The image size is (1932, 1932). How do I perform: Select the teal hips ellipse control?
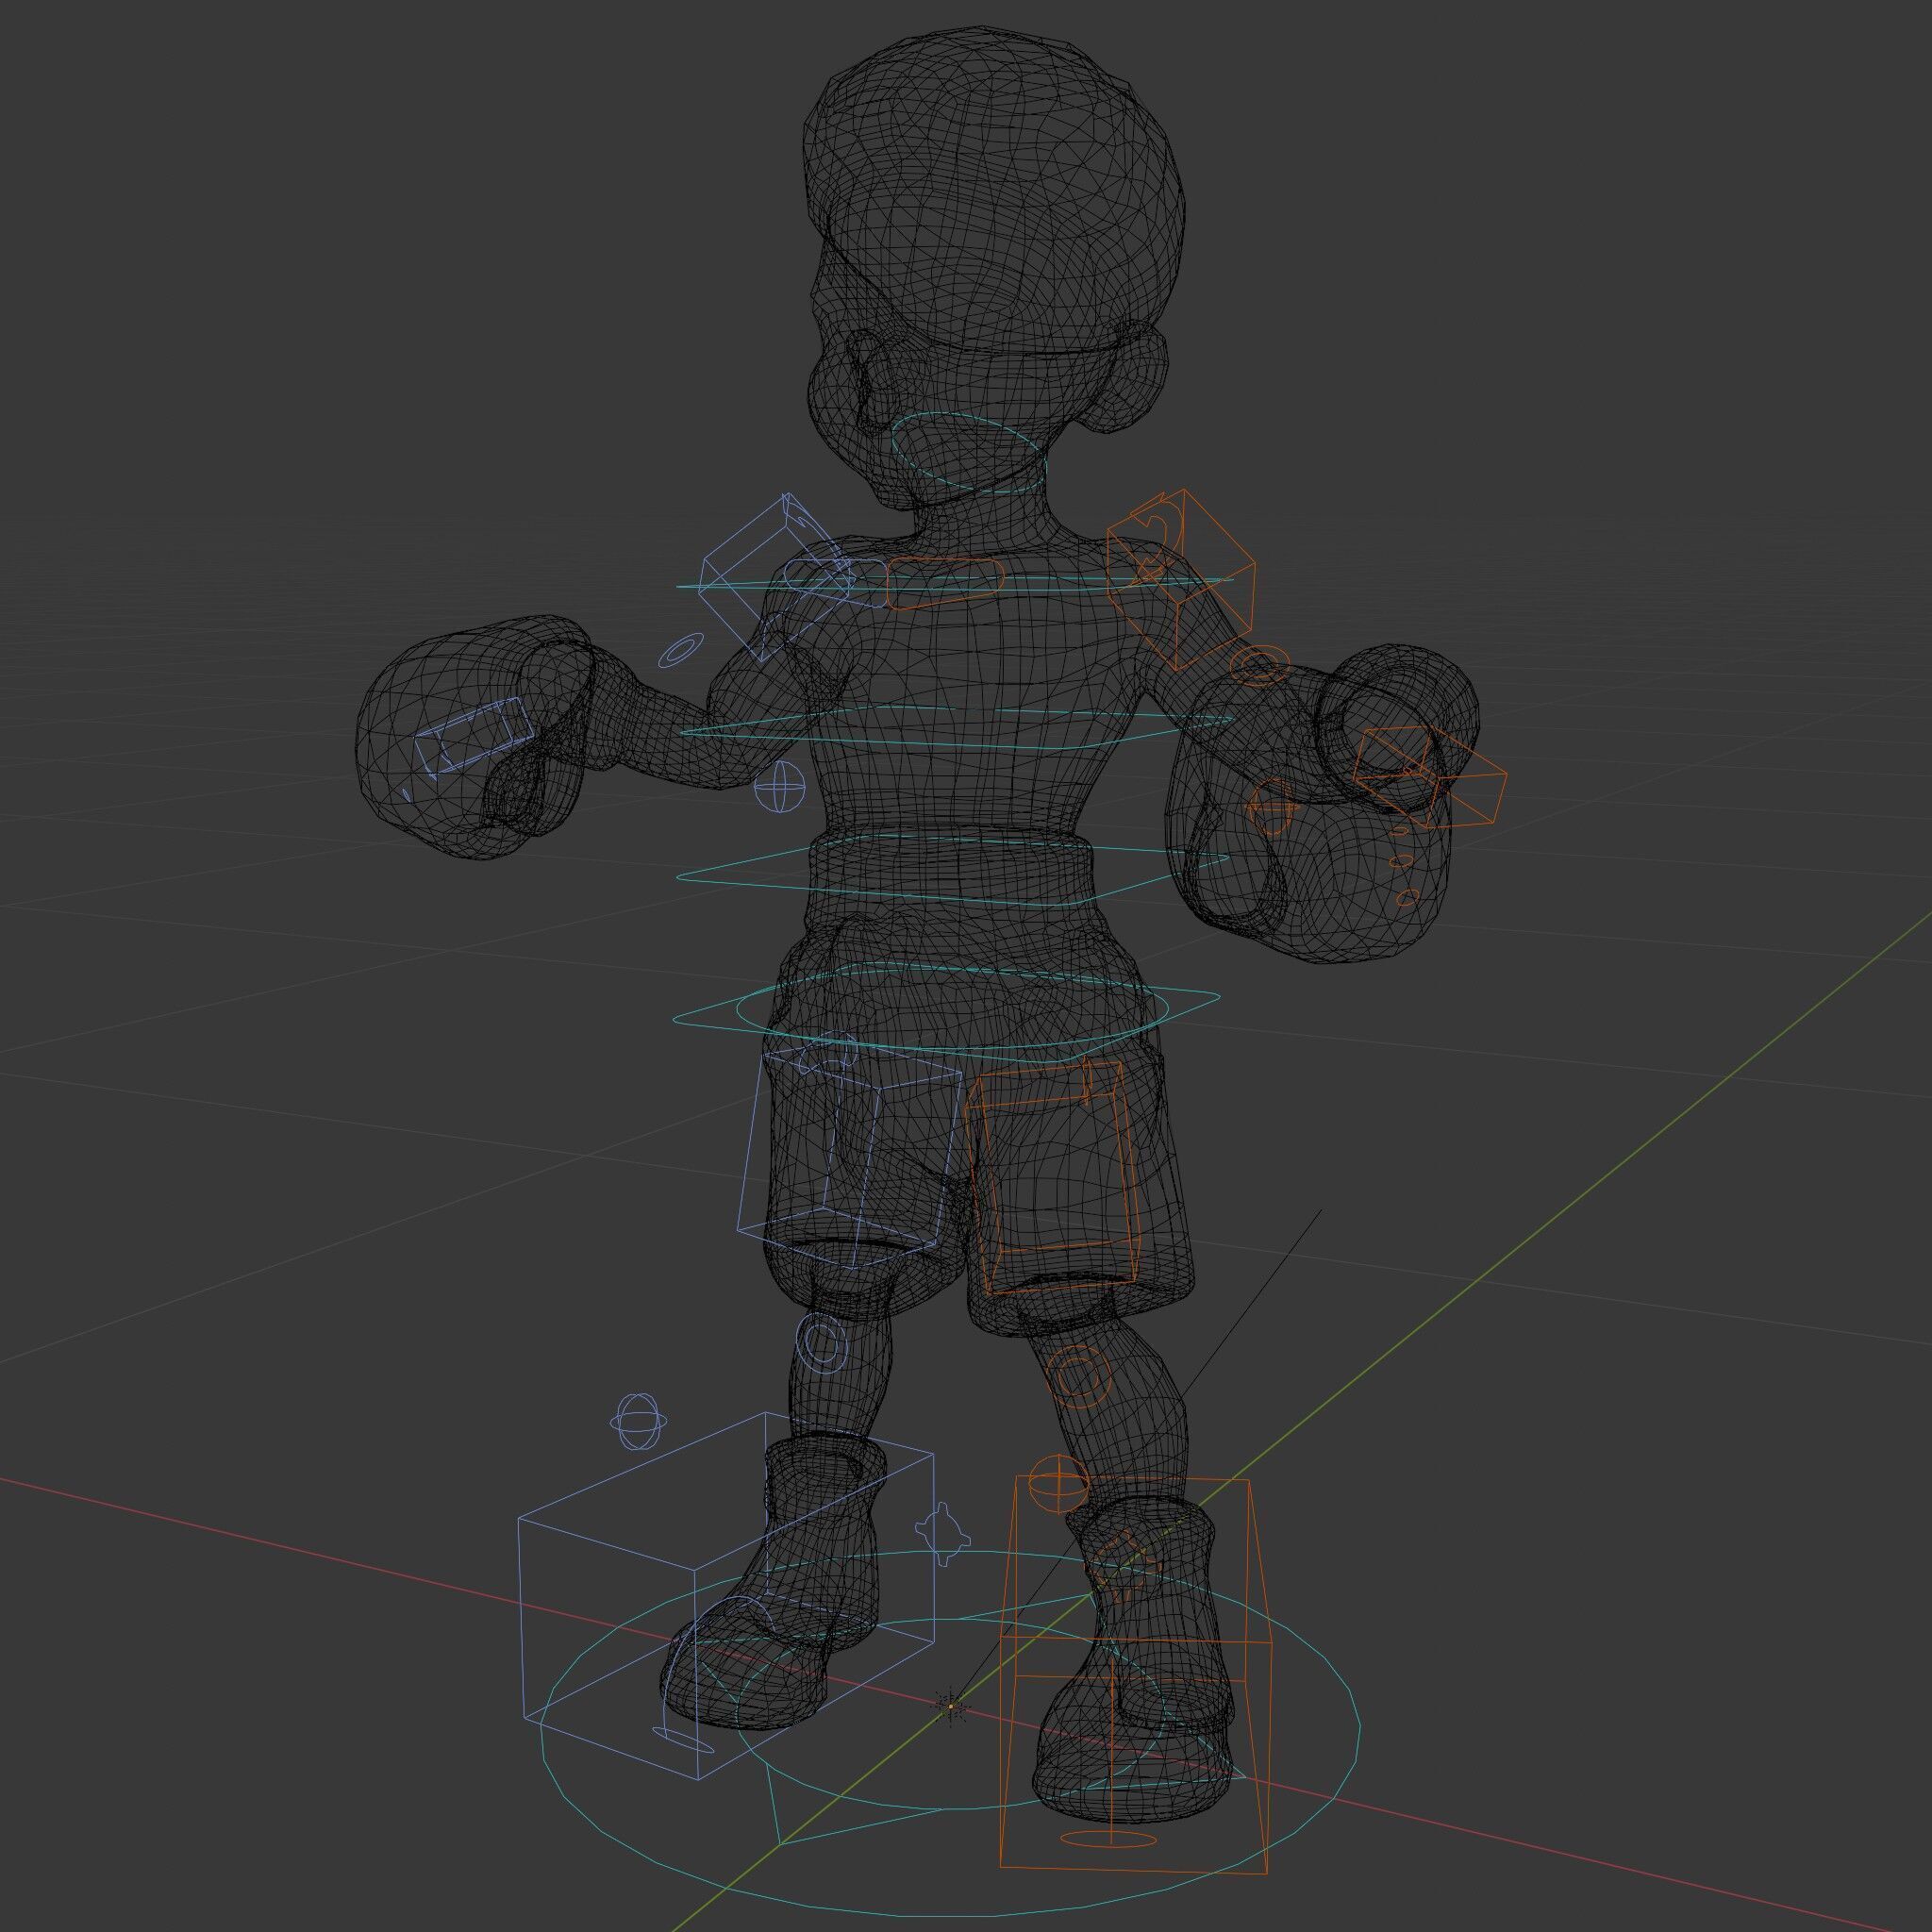(953, 1010)
